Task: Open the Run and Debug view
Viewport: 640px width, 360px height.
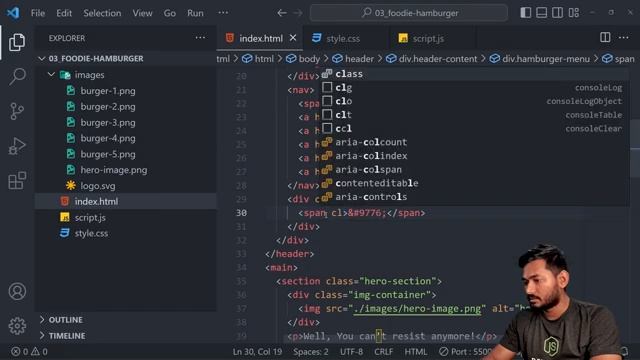Action: 17,146
